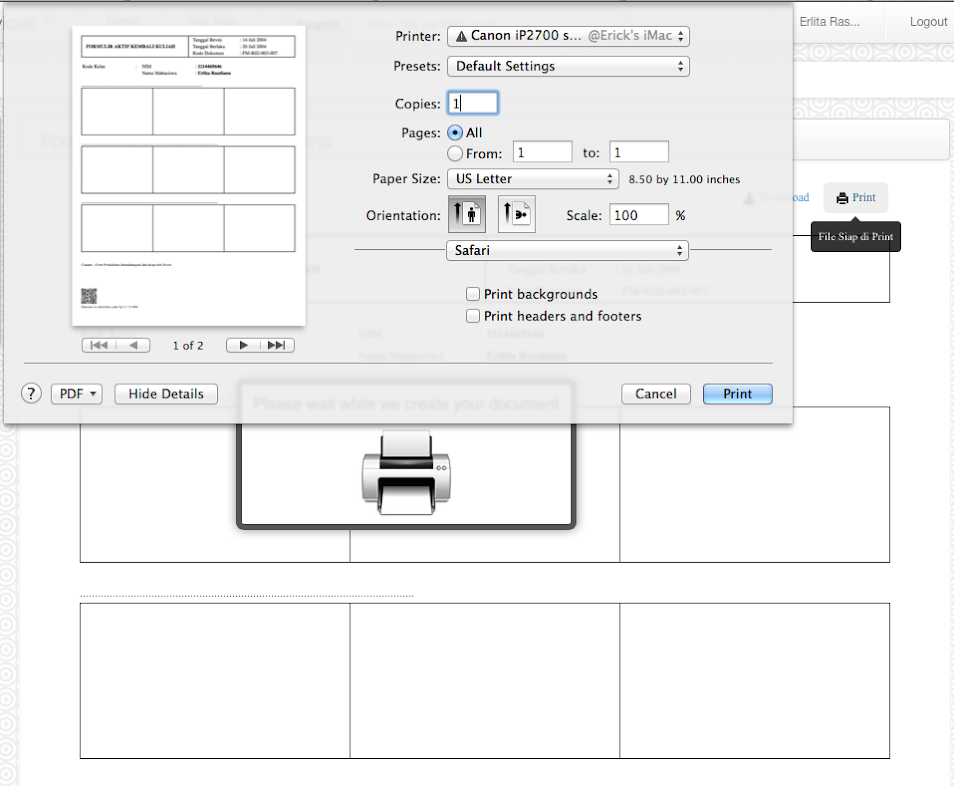Click the 'File Siap di Print' tooltip
954x786 pixels.
tap(855, 237)
